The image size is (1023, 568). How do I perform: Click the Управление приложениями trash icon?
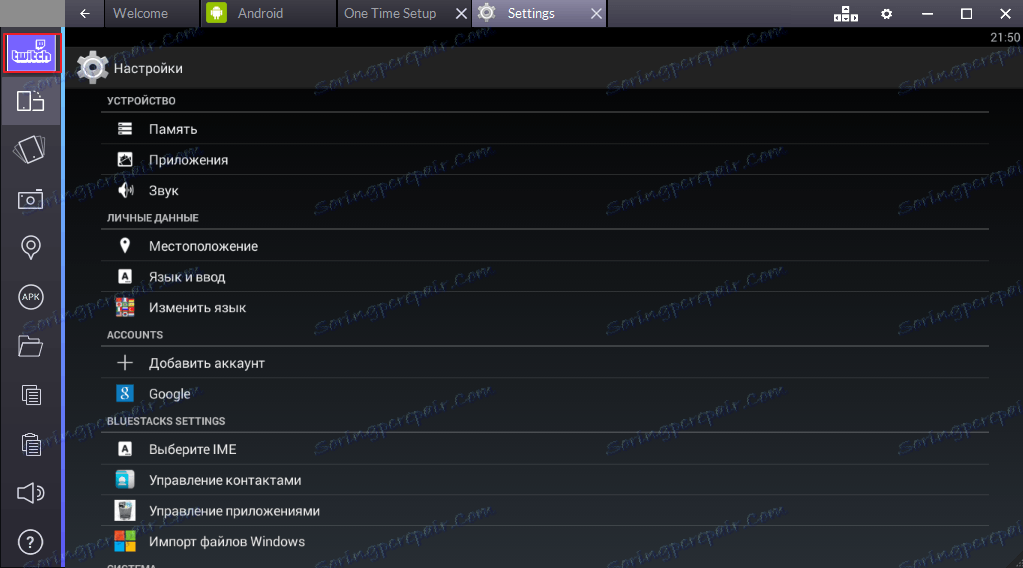(x=125, y=510)
